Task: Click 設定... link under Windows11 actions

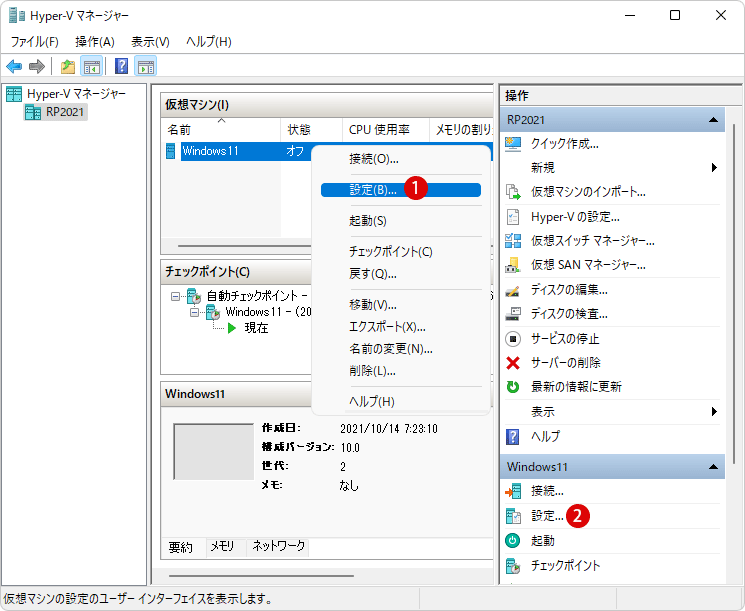Action: point(547,516)
